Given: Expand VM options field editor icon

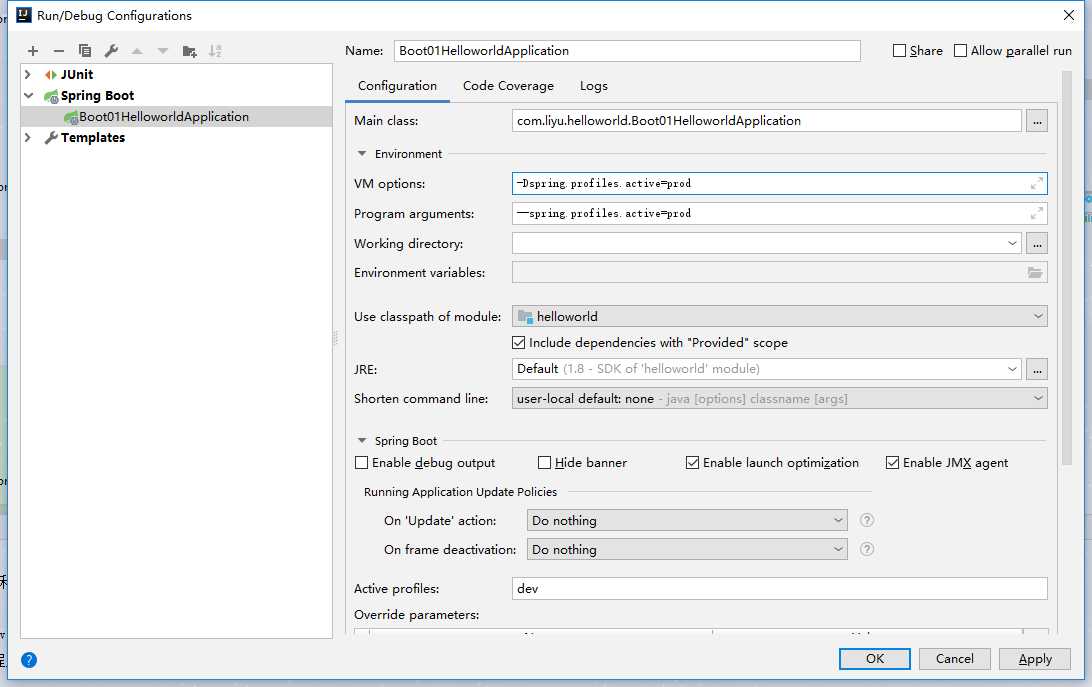Looking at the screenshot, I should tap(1036, 184).
